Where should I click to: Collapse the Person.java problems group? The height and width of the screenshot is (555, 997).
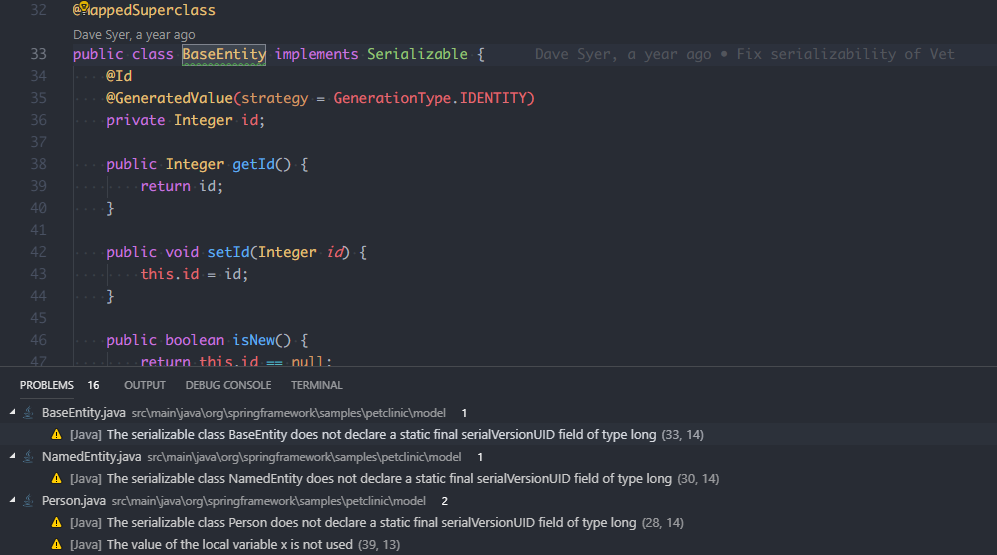pos(12,500)
